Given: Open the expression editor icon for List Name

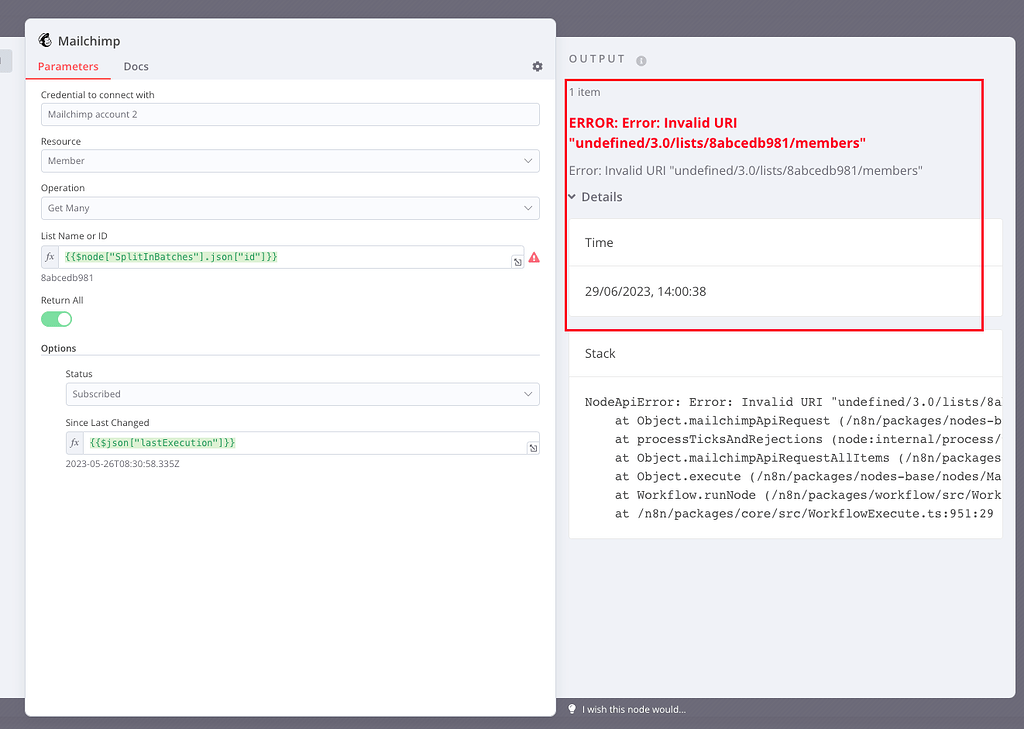Looking at the screenshot, I should click(518, 261).
